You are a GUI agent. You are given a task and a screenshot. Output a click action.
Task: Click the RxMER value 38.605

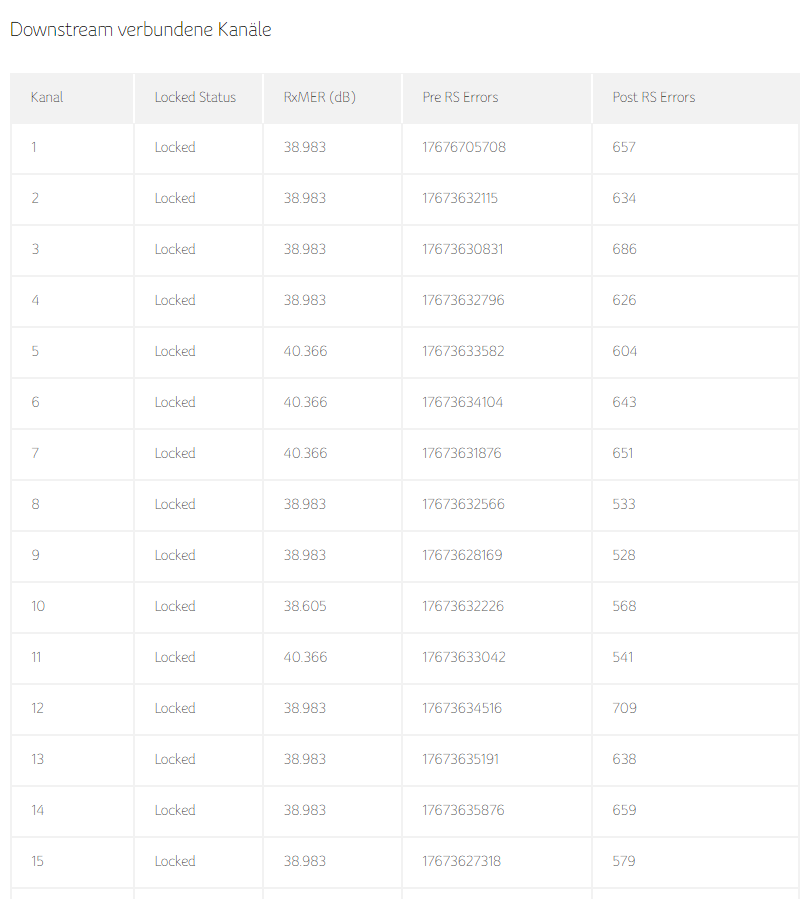305,606
